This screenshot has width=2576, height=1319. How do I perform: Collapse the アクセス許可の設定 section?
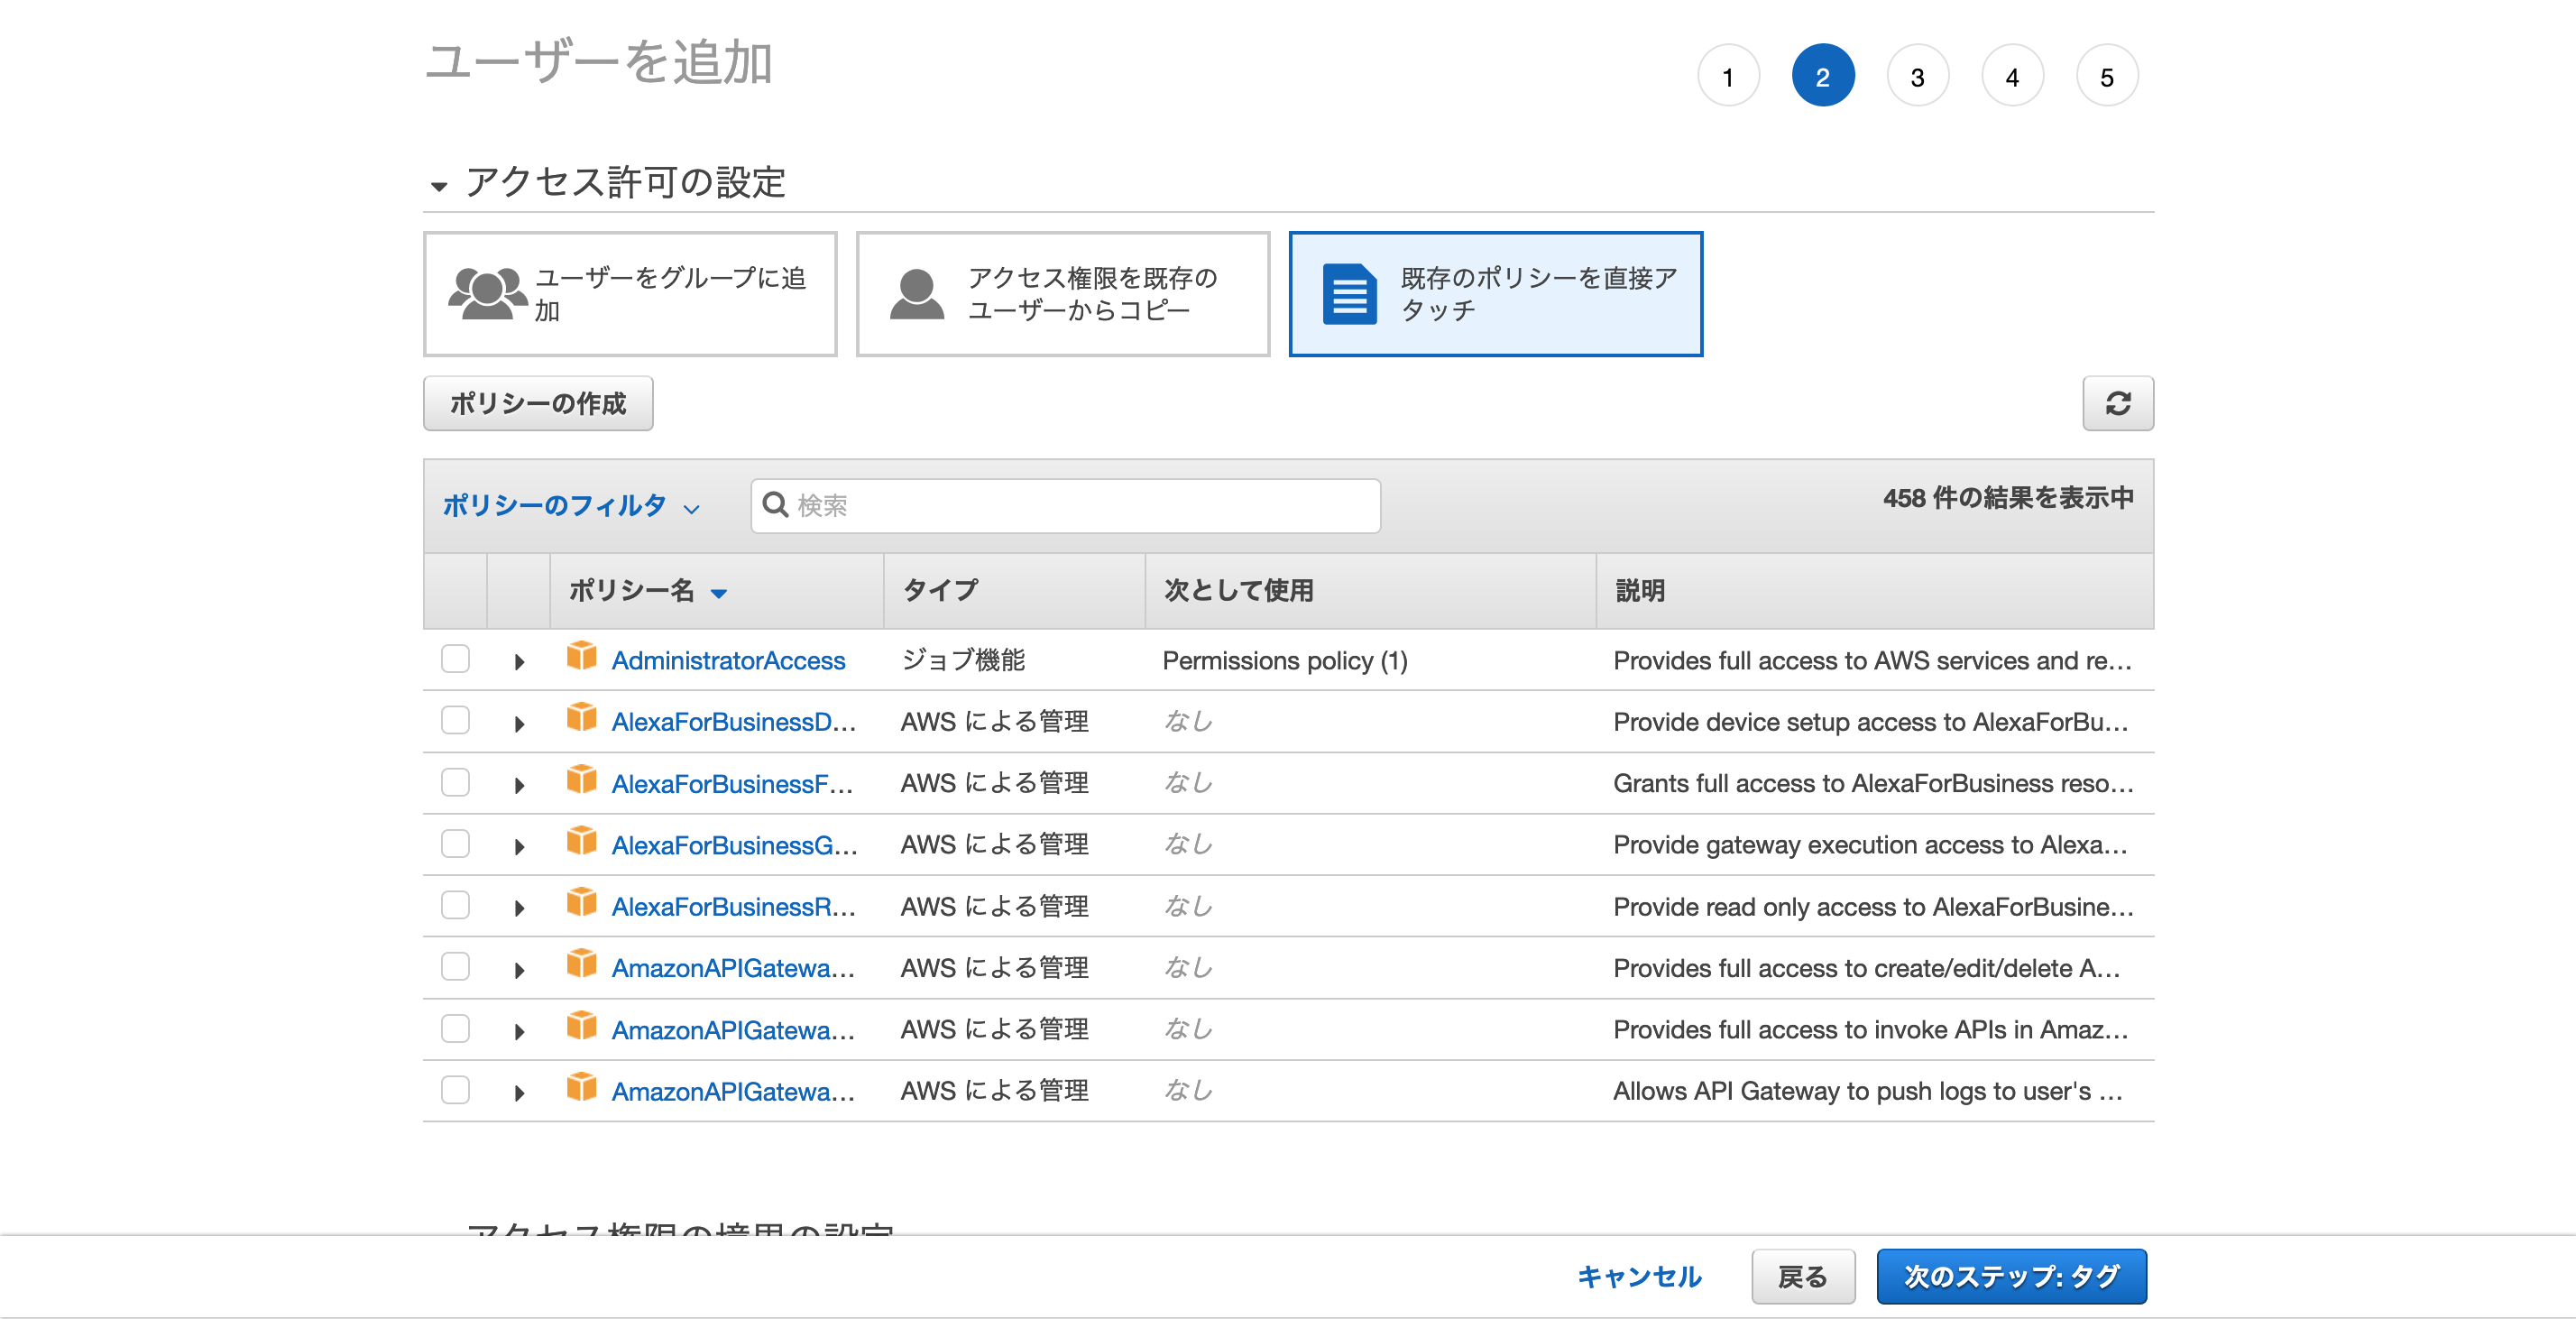438,186
